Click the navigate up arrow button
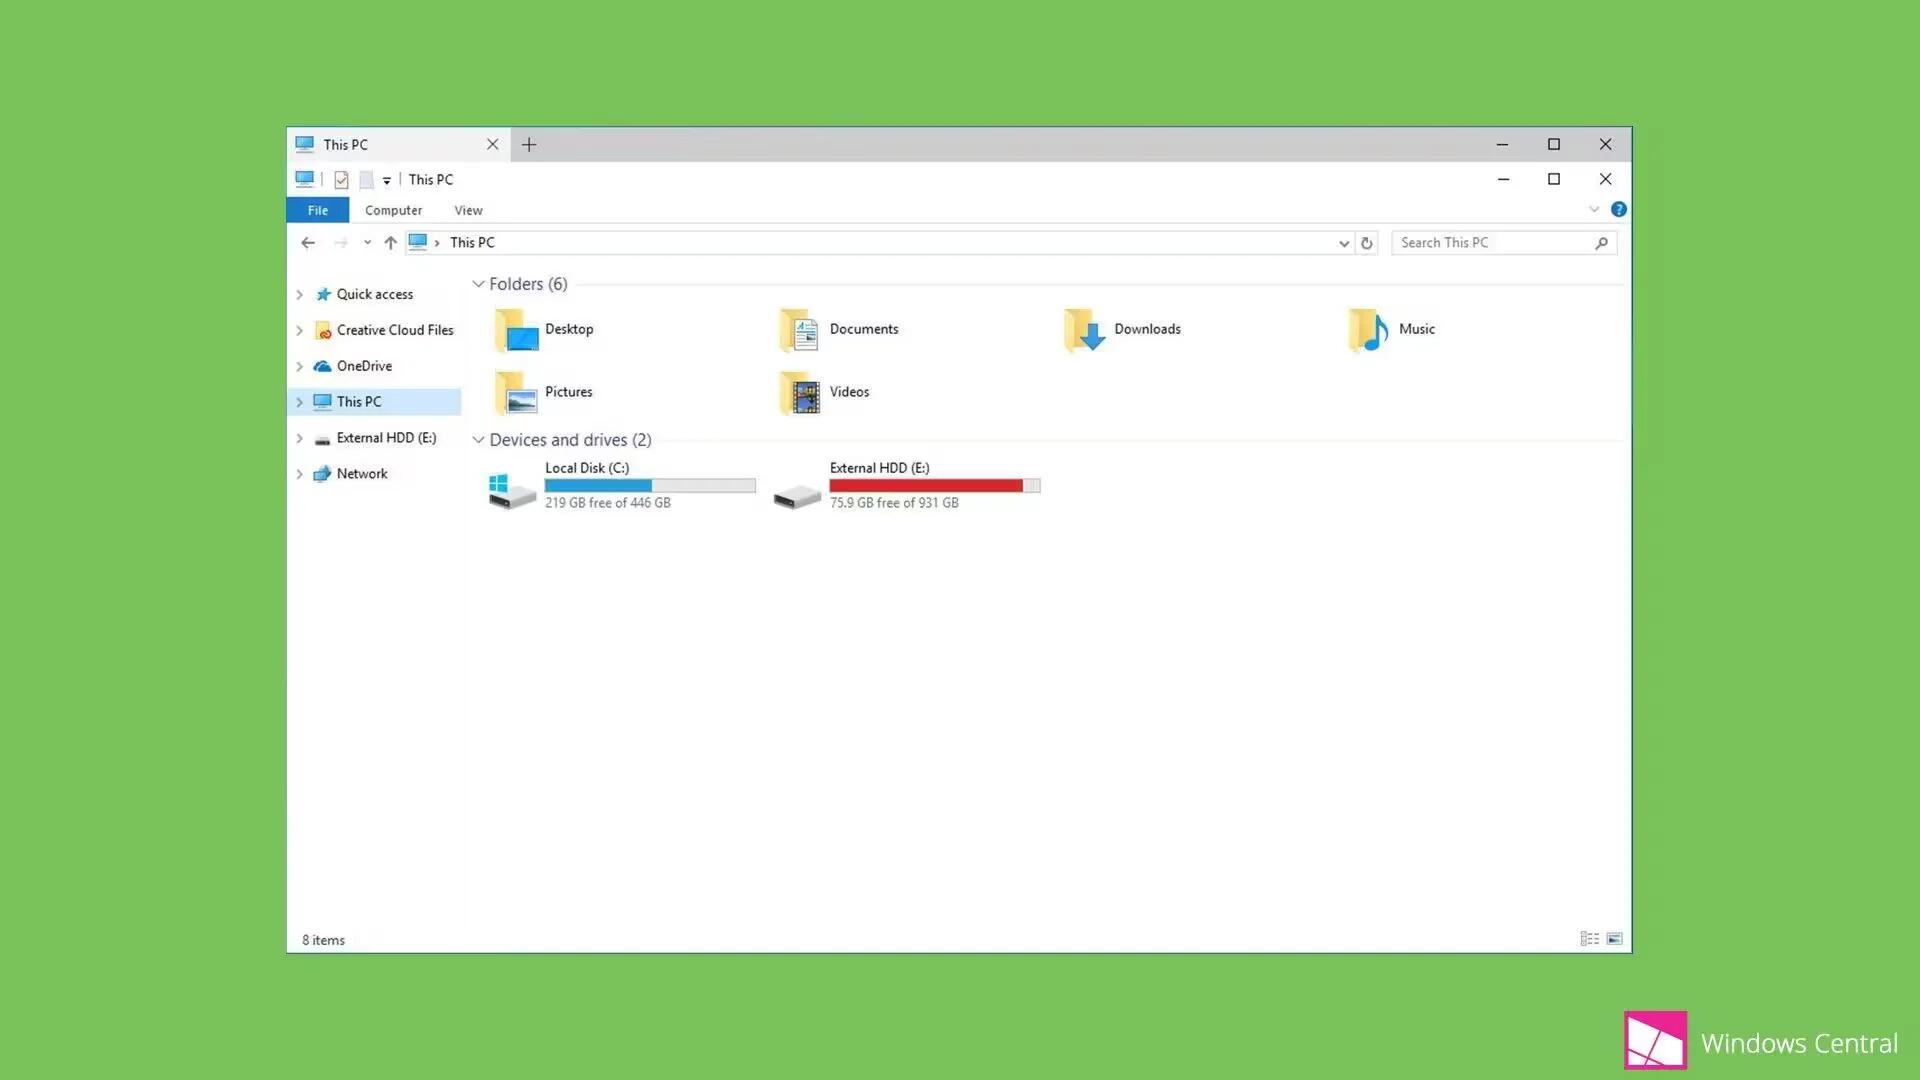This screenshot has height=1080, width=1920. (x=390, y=243)
